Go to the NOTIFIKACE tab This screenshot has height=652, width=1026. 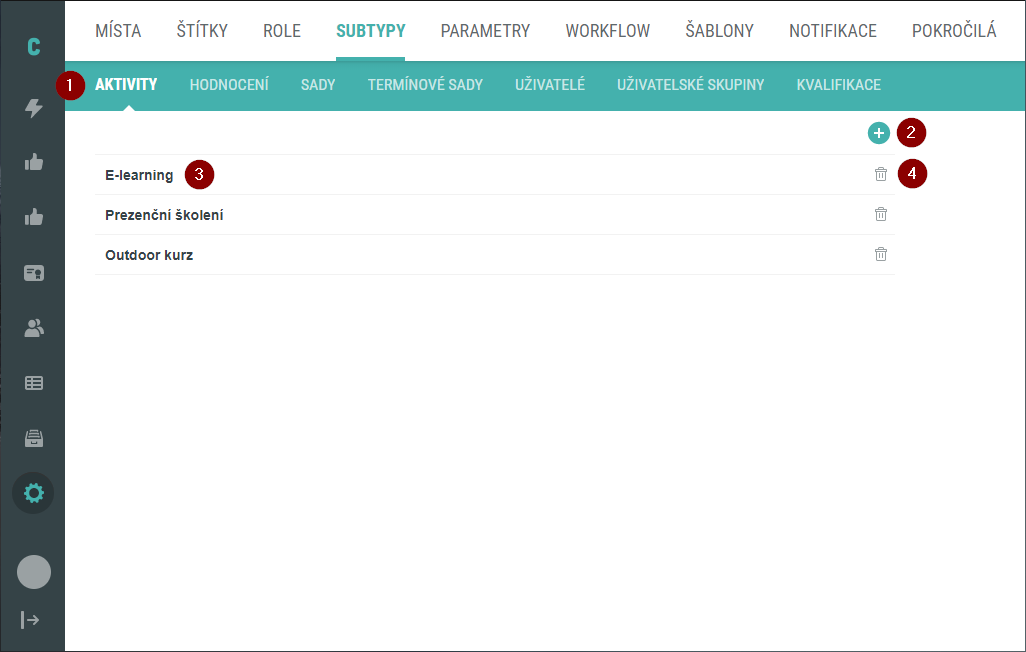[x=832, y=31]
